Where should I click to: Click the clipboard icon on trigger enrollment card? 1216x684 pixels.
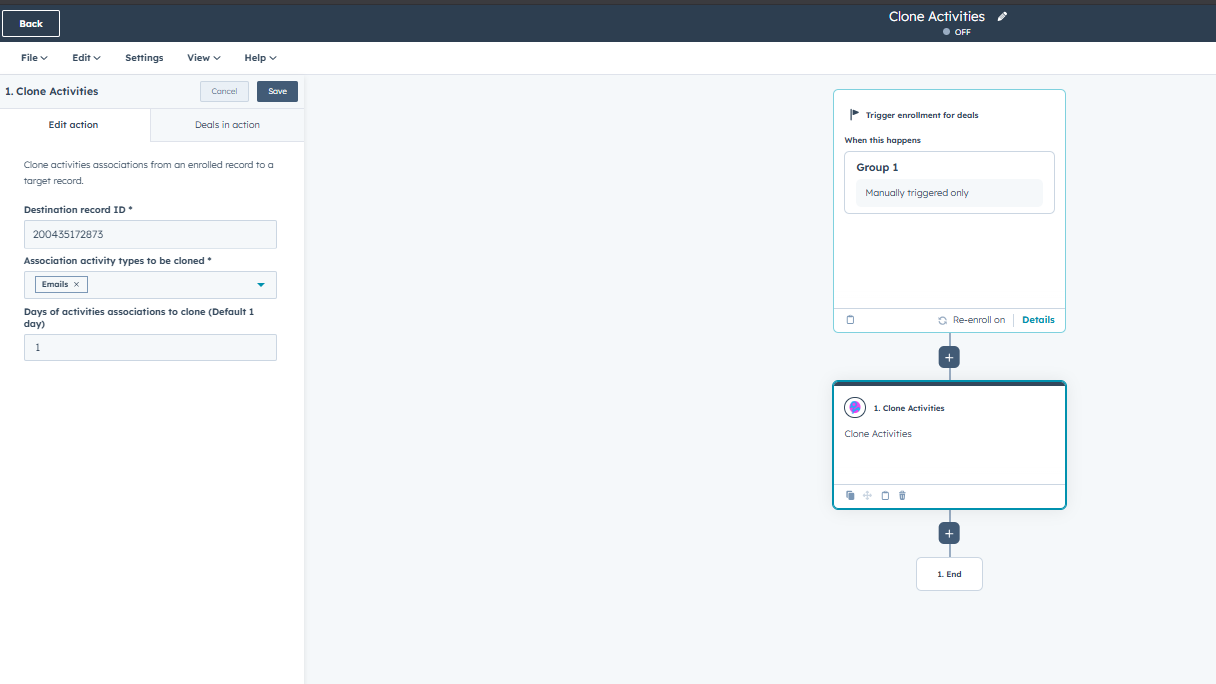pos(851,320)
